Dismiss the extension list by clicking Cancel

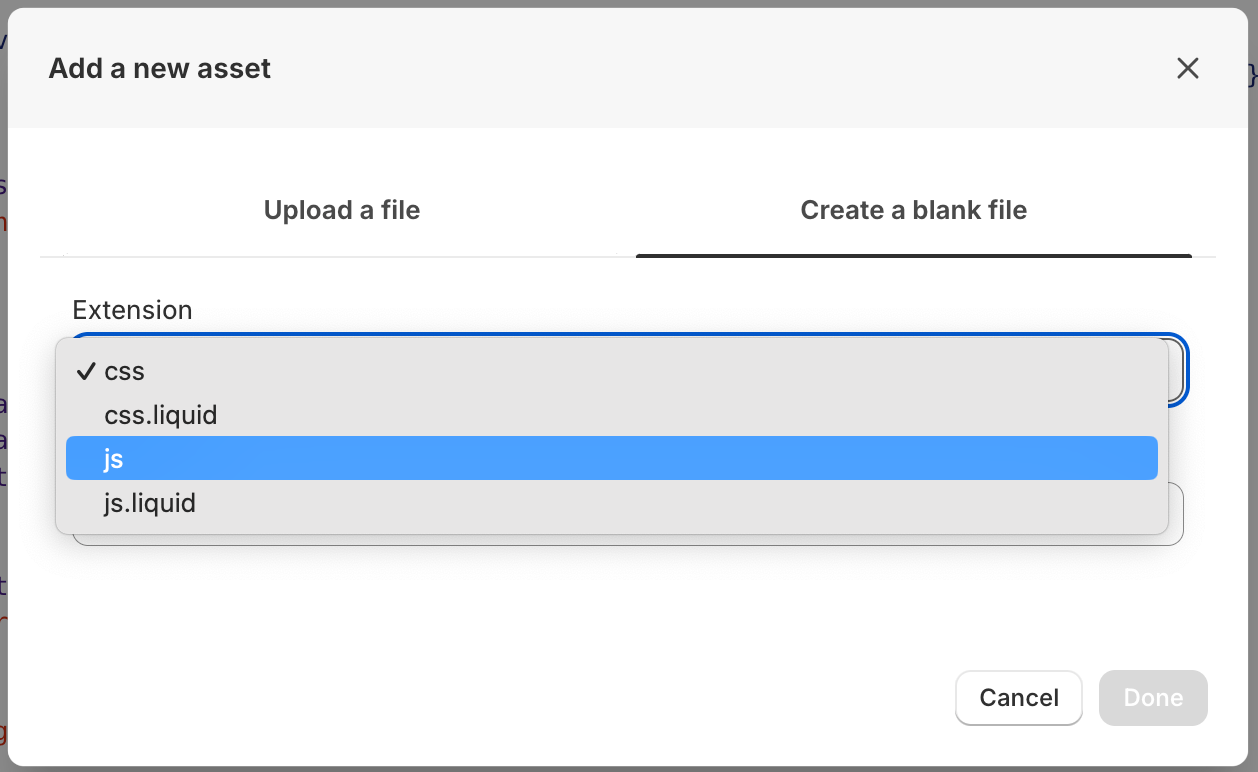click(x=1018, y=697)
